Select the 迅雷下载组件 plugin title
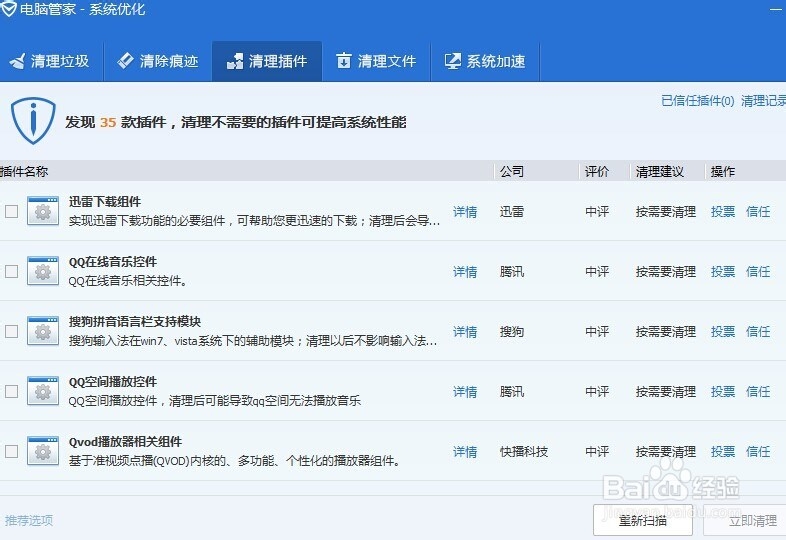This screenshot has width=786, height=540. pos(105,202)
